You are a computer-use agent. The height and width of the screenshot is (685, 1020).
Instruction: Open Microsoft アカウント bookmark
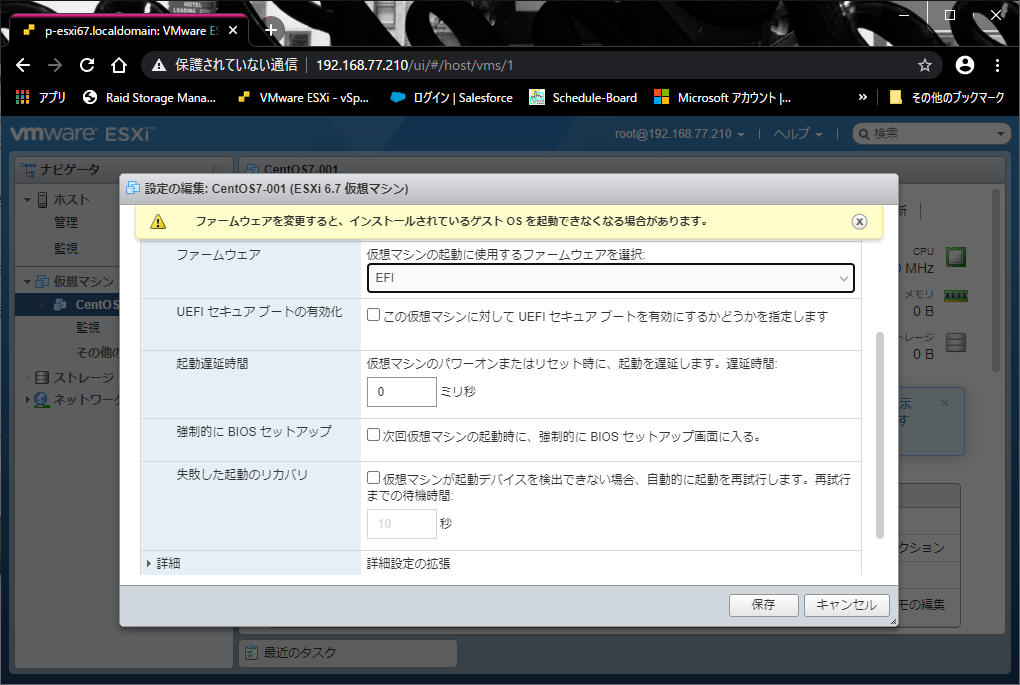722,98
